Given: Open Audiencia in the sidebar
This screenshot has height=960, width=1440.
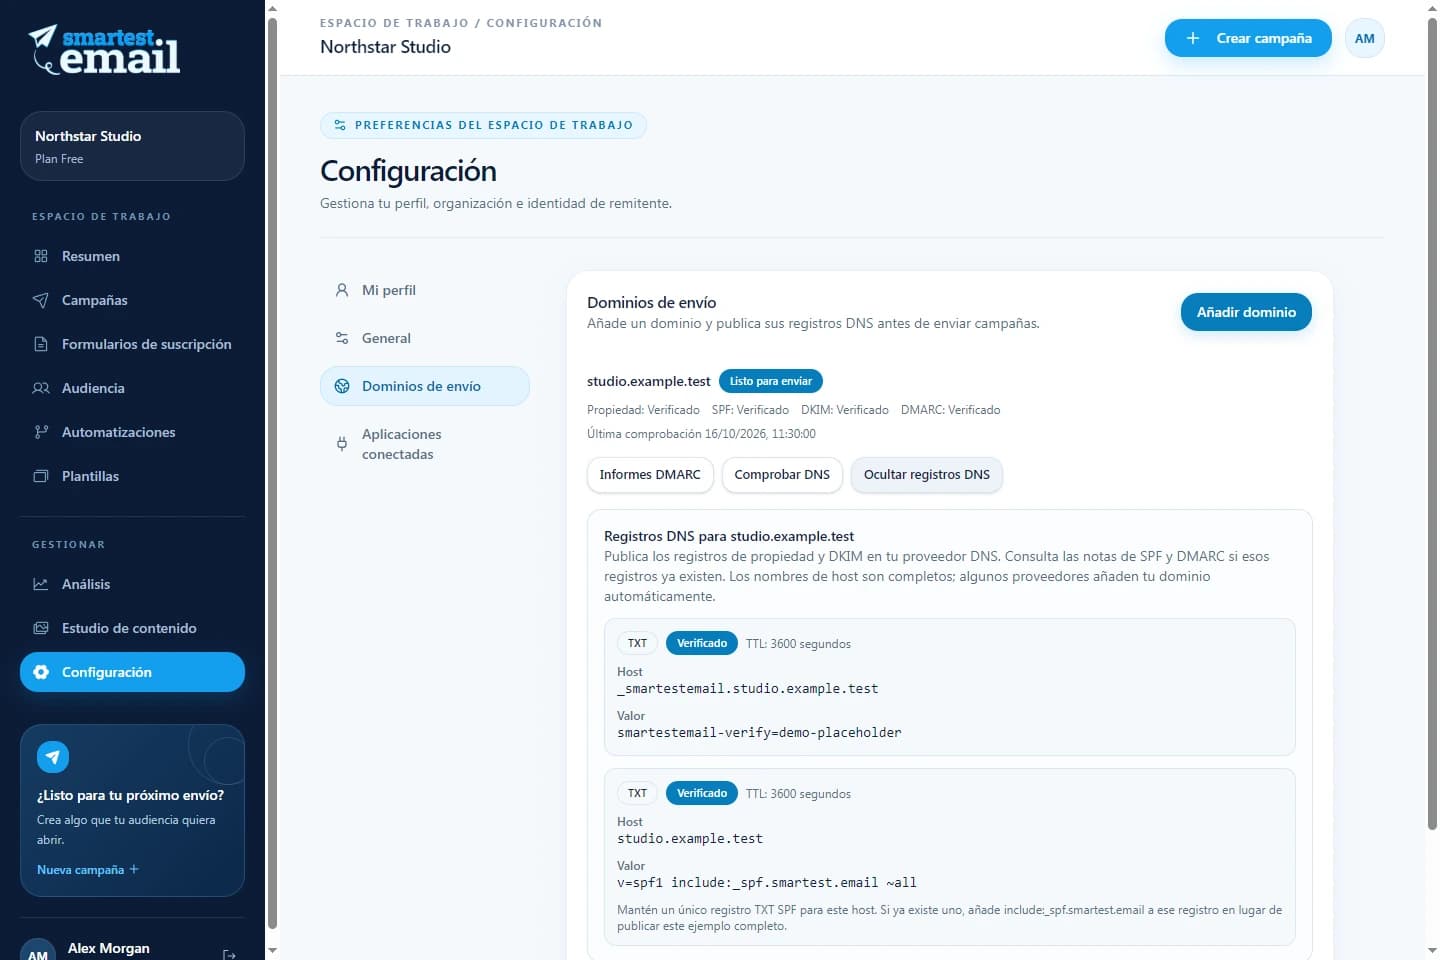Looking at the screenshot, I should (132, 388).
